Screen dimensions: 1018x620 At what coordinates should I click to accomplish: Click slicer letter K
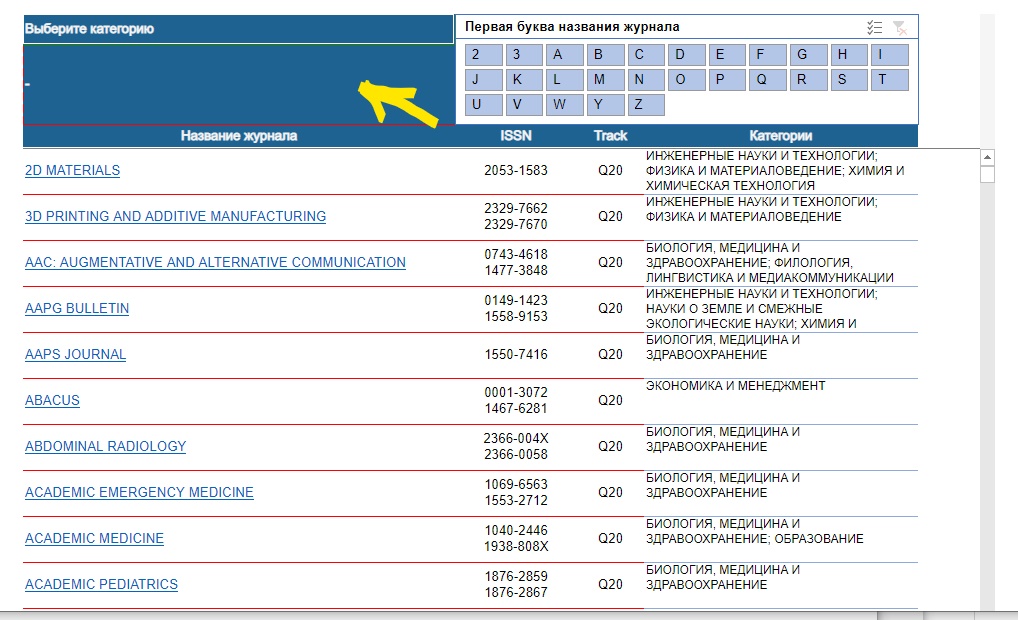524,80
